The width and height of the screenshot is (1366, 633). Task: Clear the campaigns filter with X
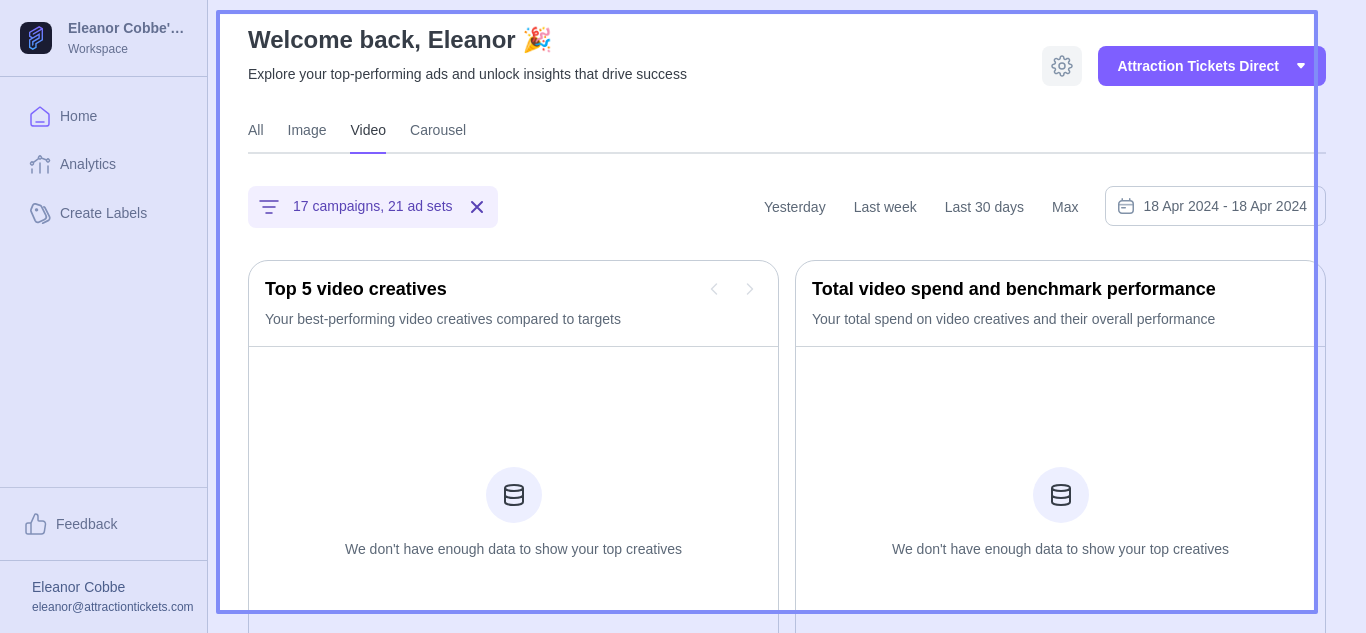[477, 207]
